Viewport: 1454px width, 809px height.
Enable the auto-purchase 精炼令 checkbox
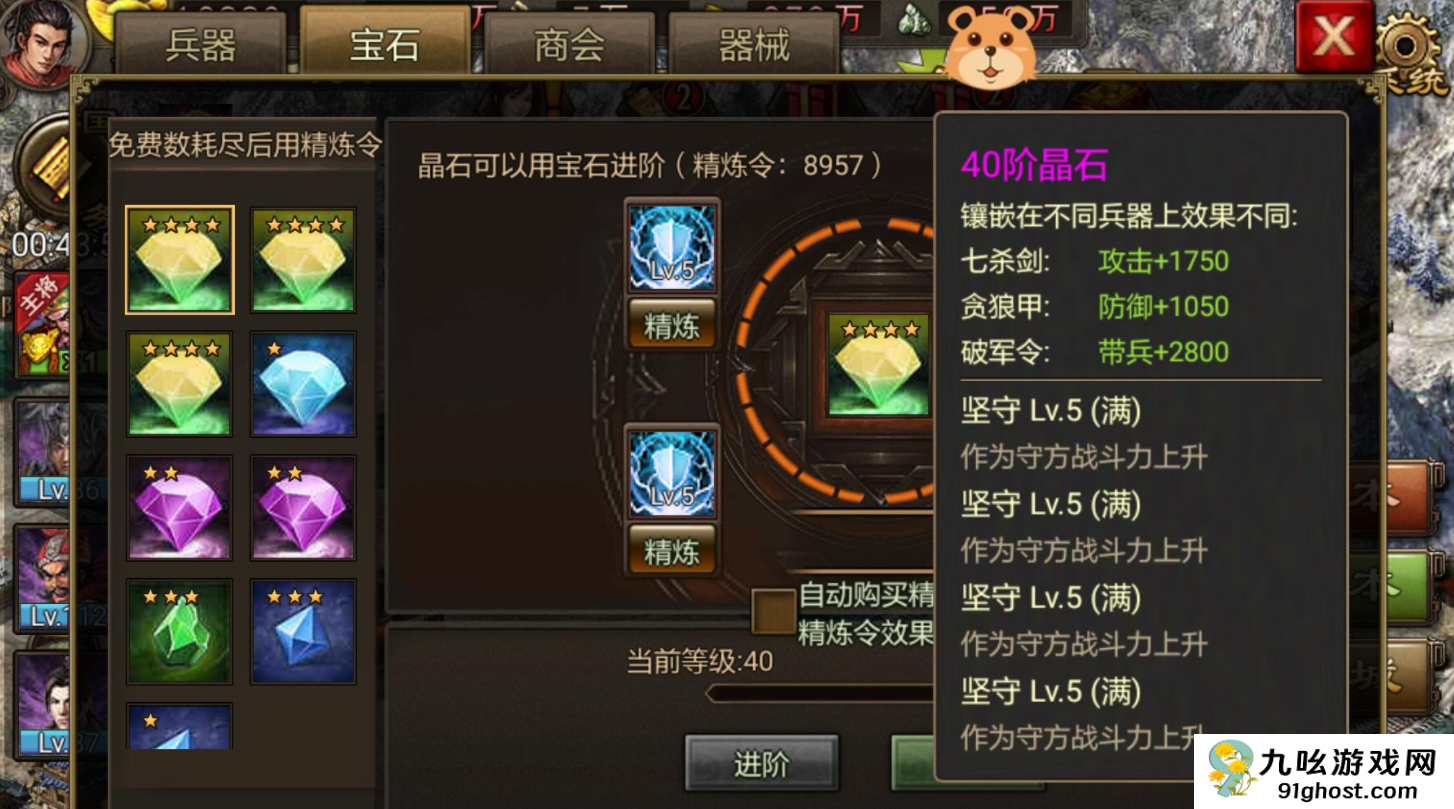(772, 611)
